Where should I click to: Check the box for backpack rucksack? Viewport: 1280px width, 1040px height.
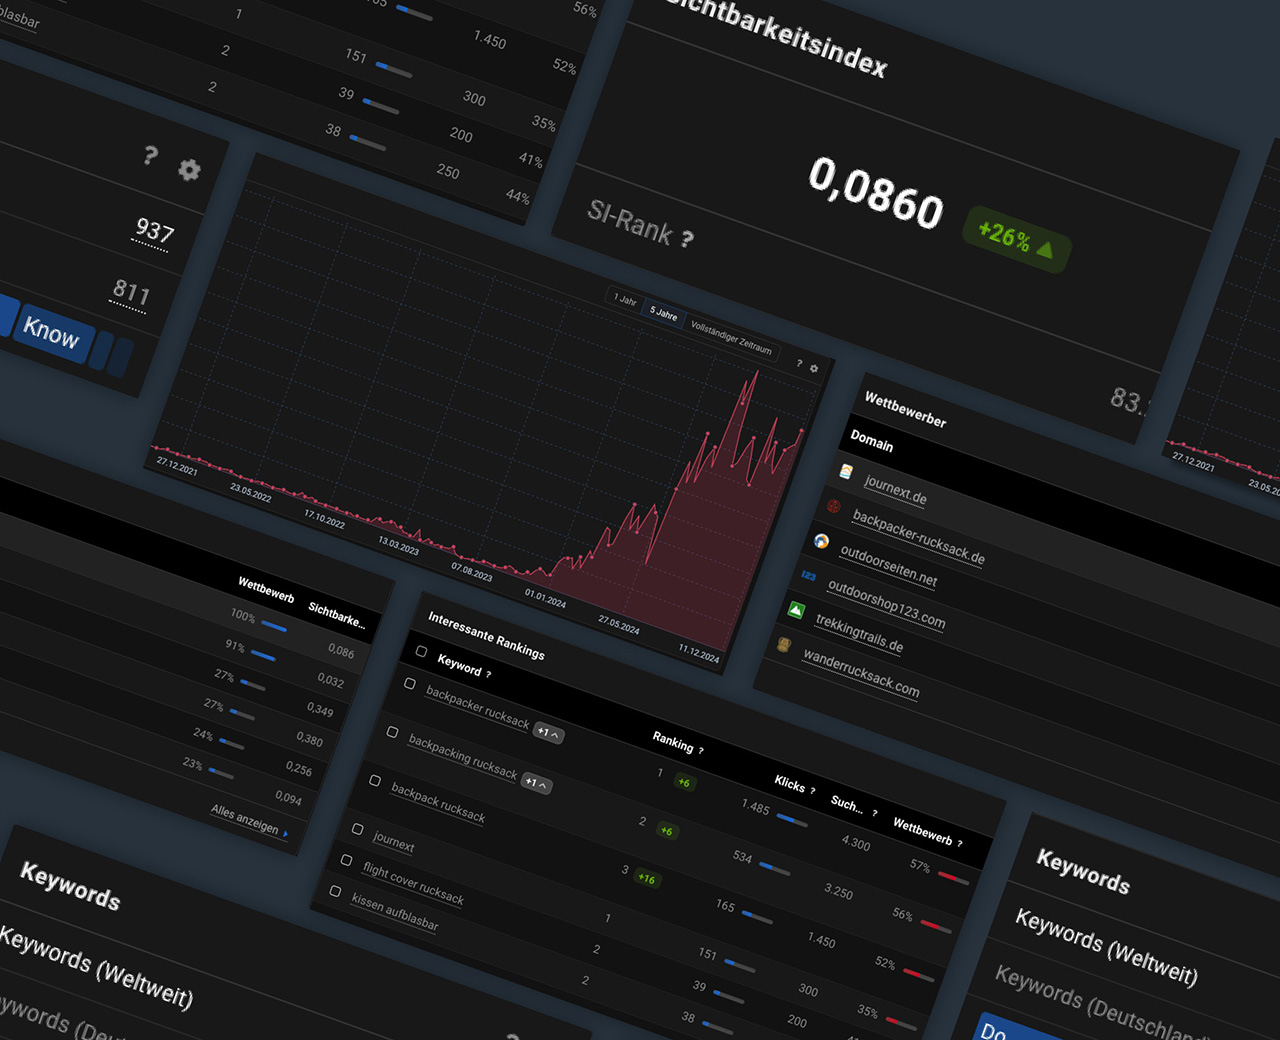[x=375, y=781]
